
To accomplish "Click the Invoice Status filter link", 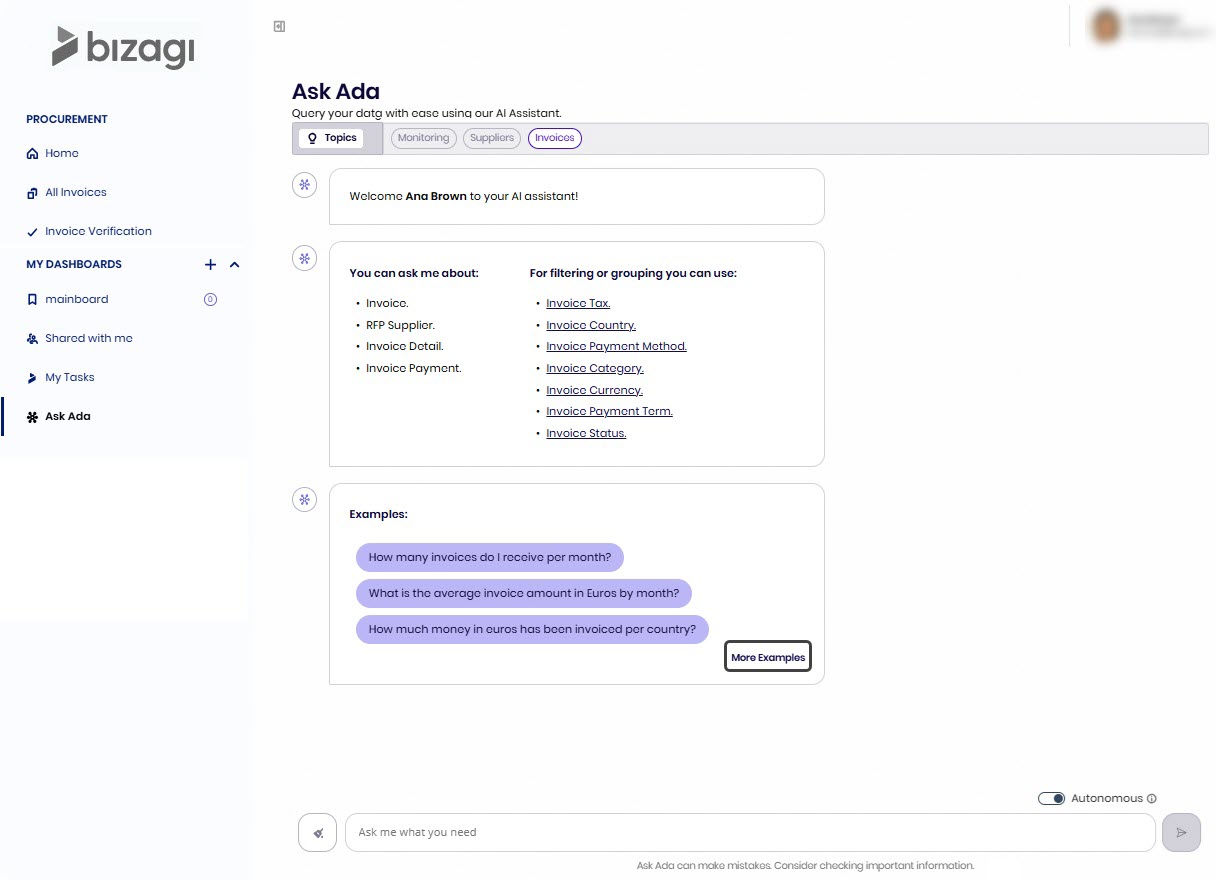I will click(586, 433).
